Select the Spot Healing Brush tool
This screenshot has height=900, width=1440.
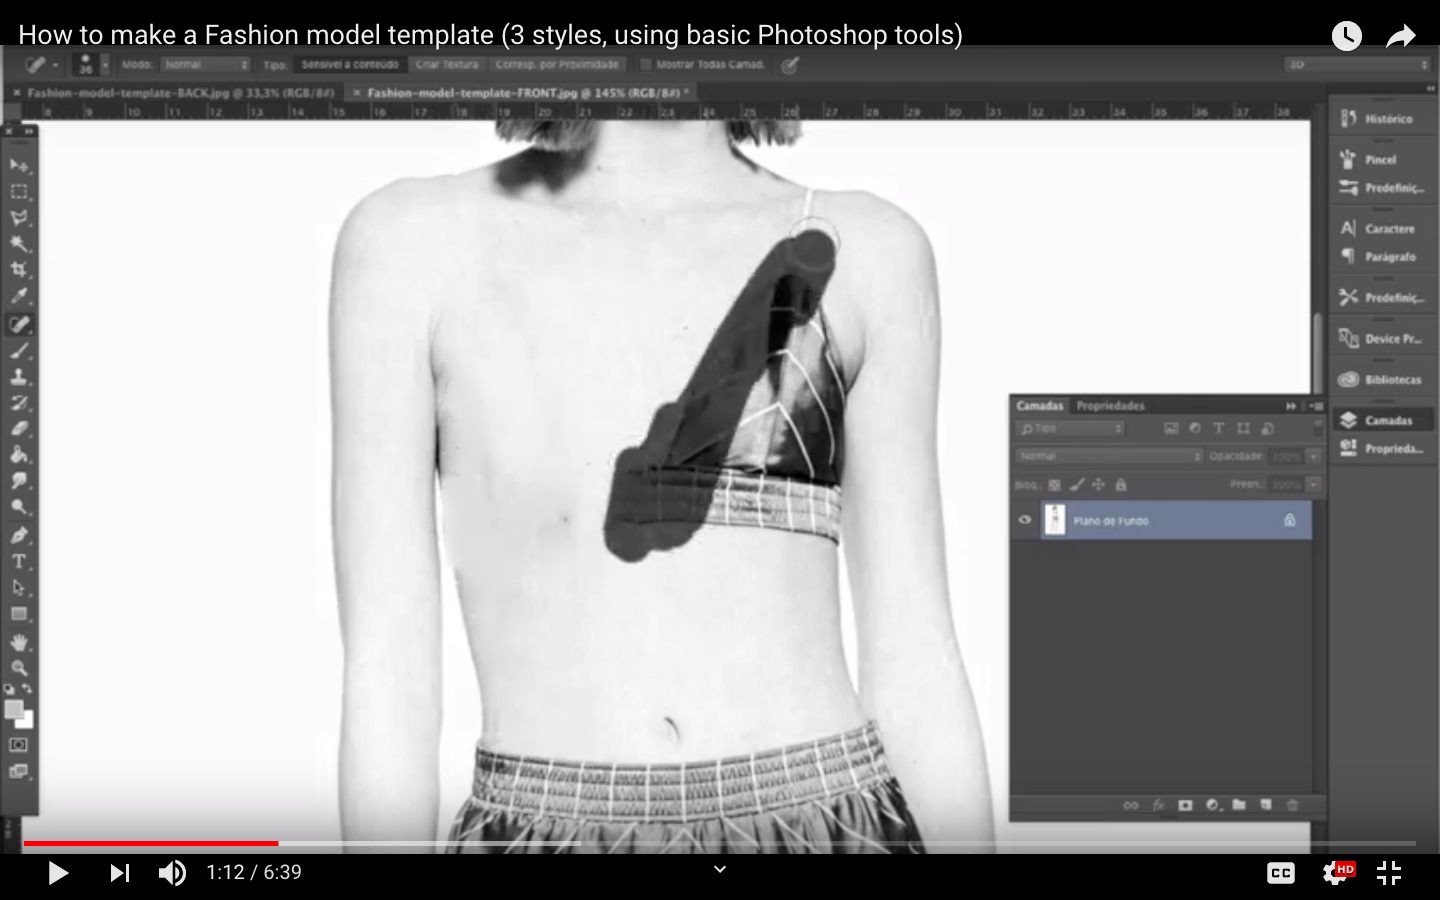pos(19,324)
